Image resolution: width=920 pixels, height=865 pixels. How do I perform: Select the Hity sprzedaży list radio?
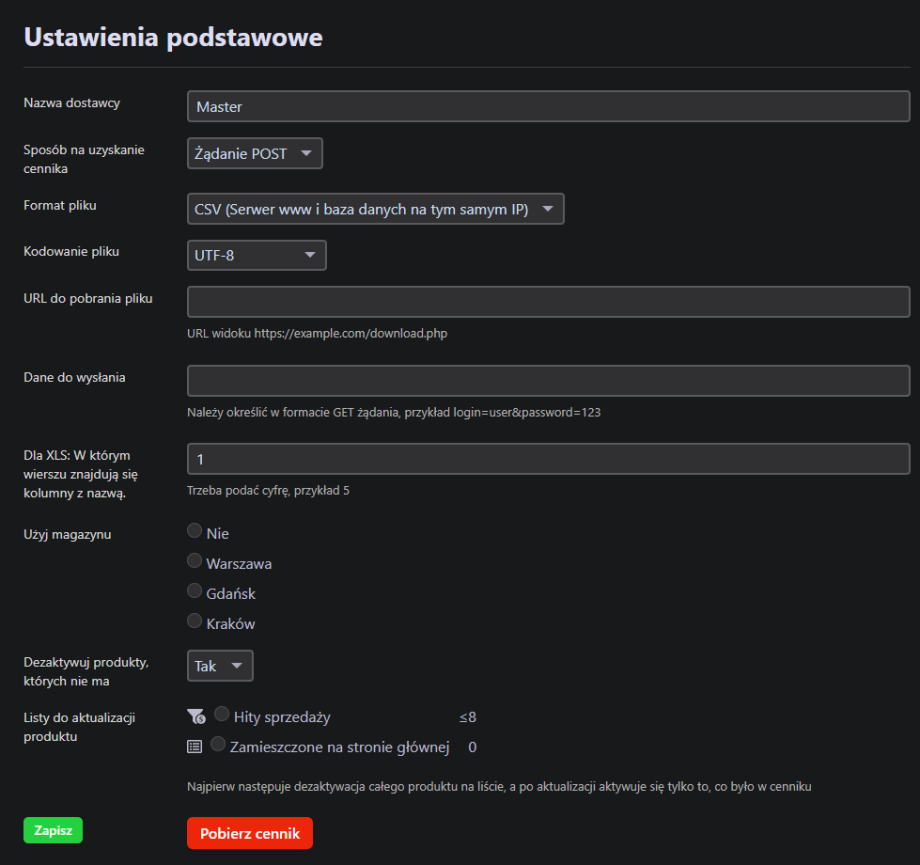222,715
